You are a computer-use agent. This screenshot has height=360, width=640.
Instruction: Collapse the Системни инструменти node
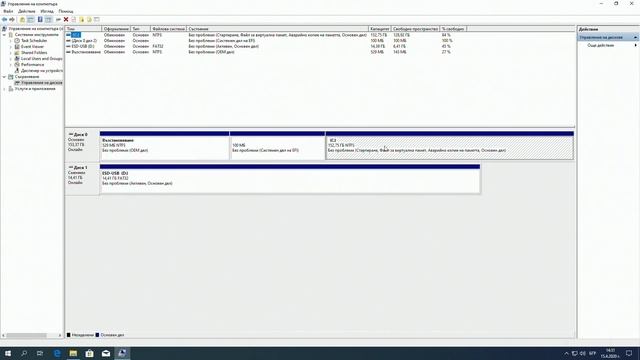pyautogui.click(x=4, y=35)
